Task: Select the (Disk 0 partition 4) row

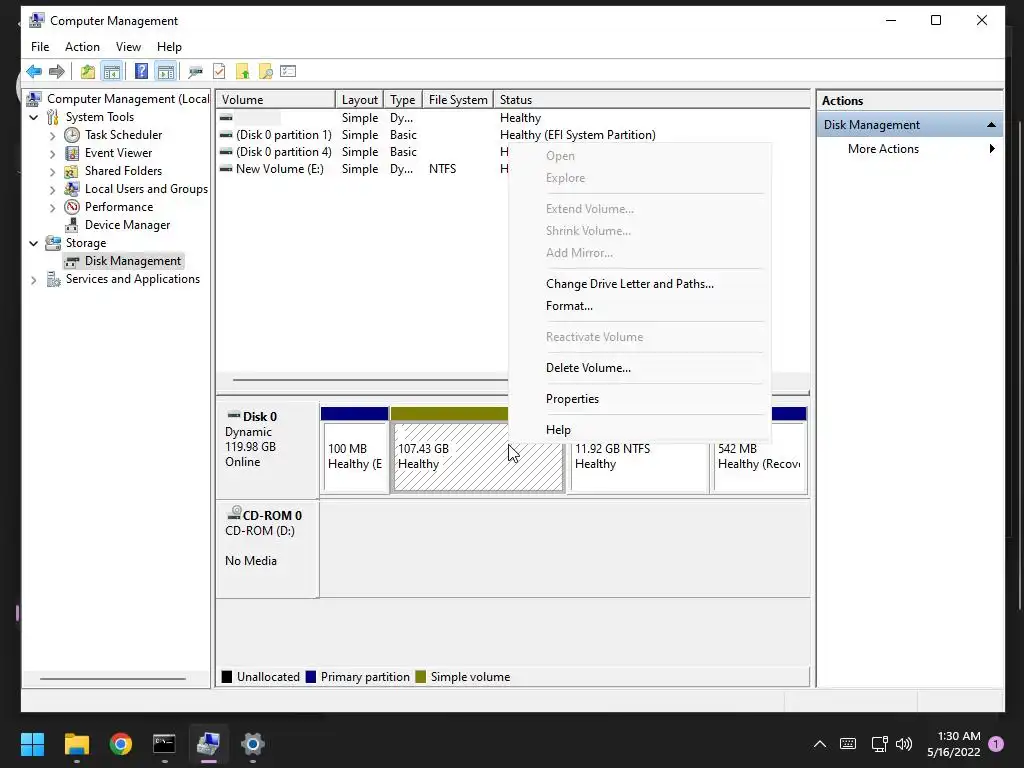Action: pyautogui.click(x=283, y=152)
